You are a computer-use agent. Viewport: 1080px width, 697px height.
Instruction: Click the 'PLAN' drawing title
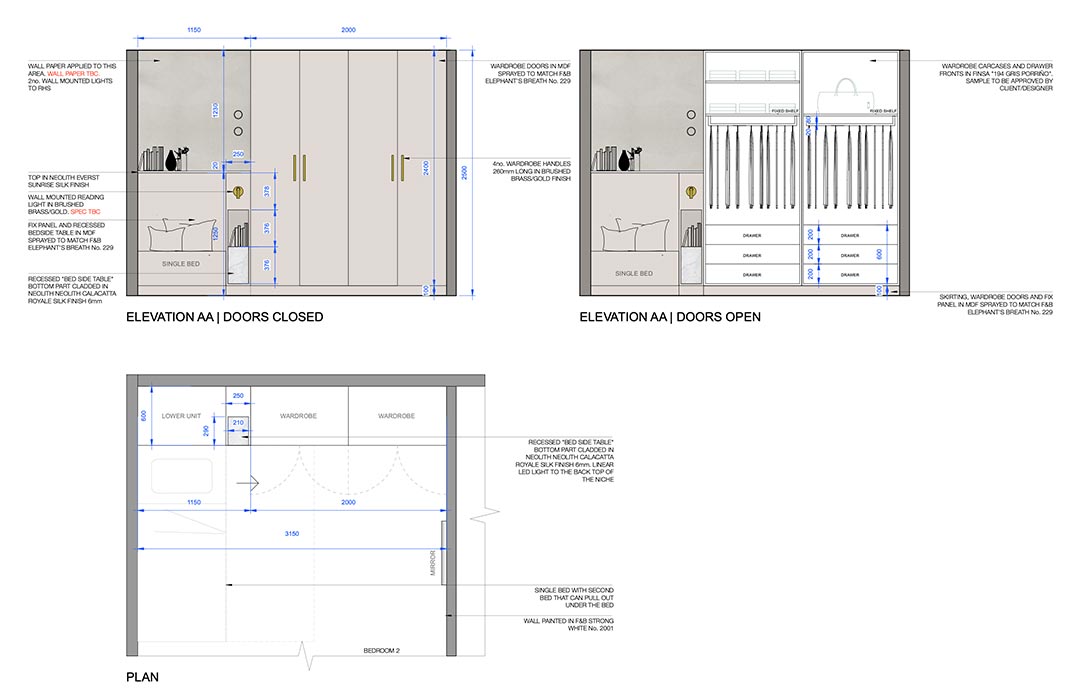point(142,677)
